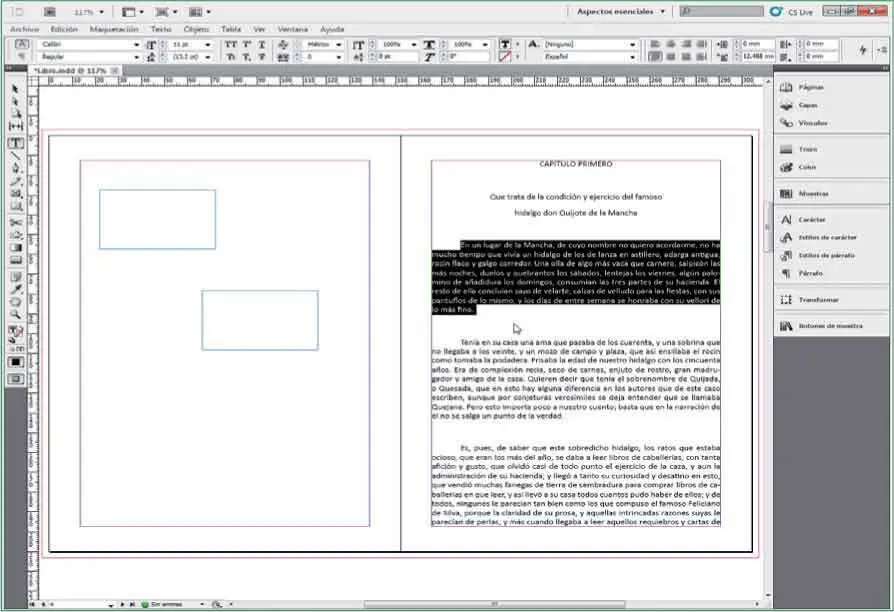Image resolution: width=894 pixels, height=612 pixels.
Task: Toggle All Caps (TT) formatting
Action: [x=230, y=44]
